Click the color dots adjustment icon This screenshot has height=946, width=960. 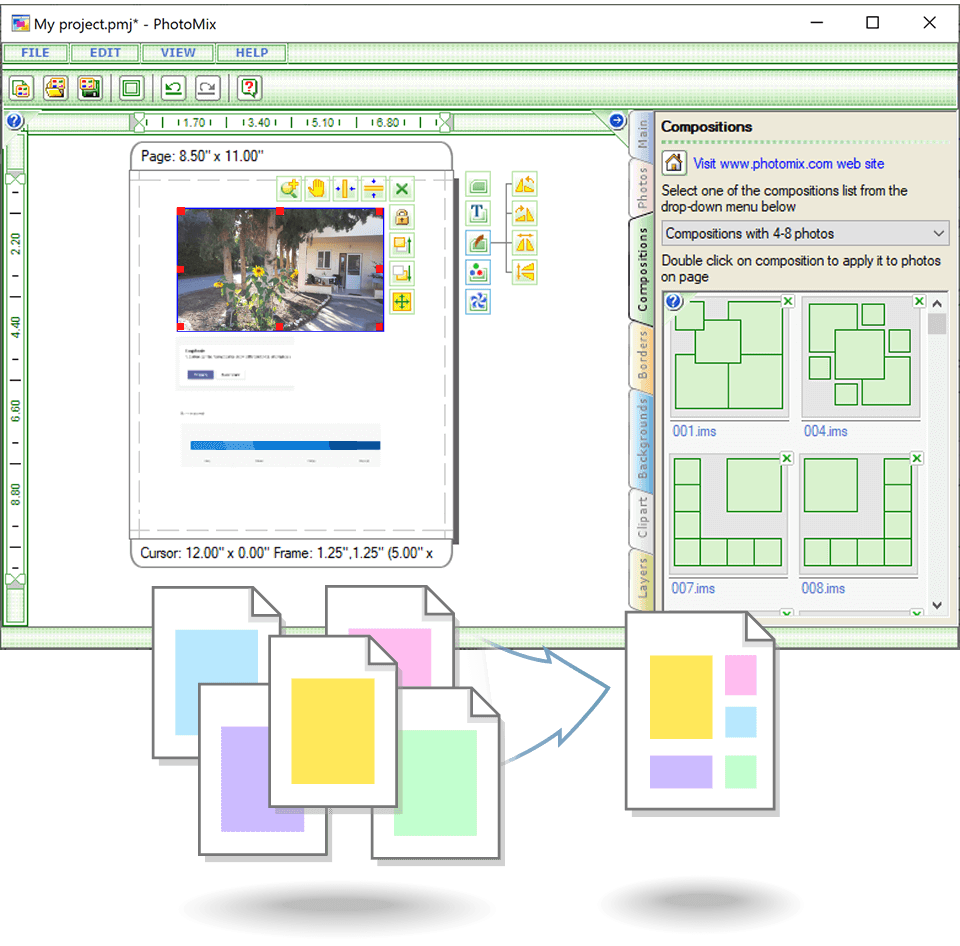click(x=478, y=272)
